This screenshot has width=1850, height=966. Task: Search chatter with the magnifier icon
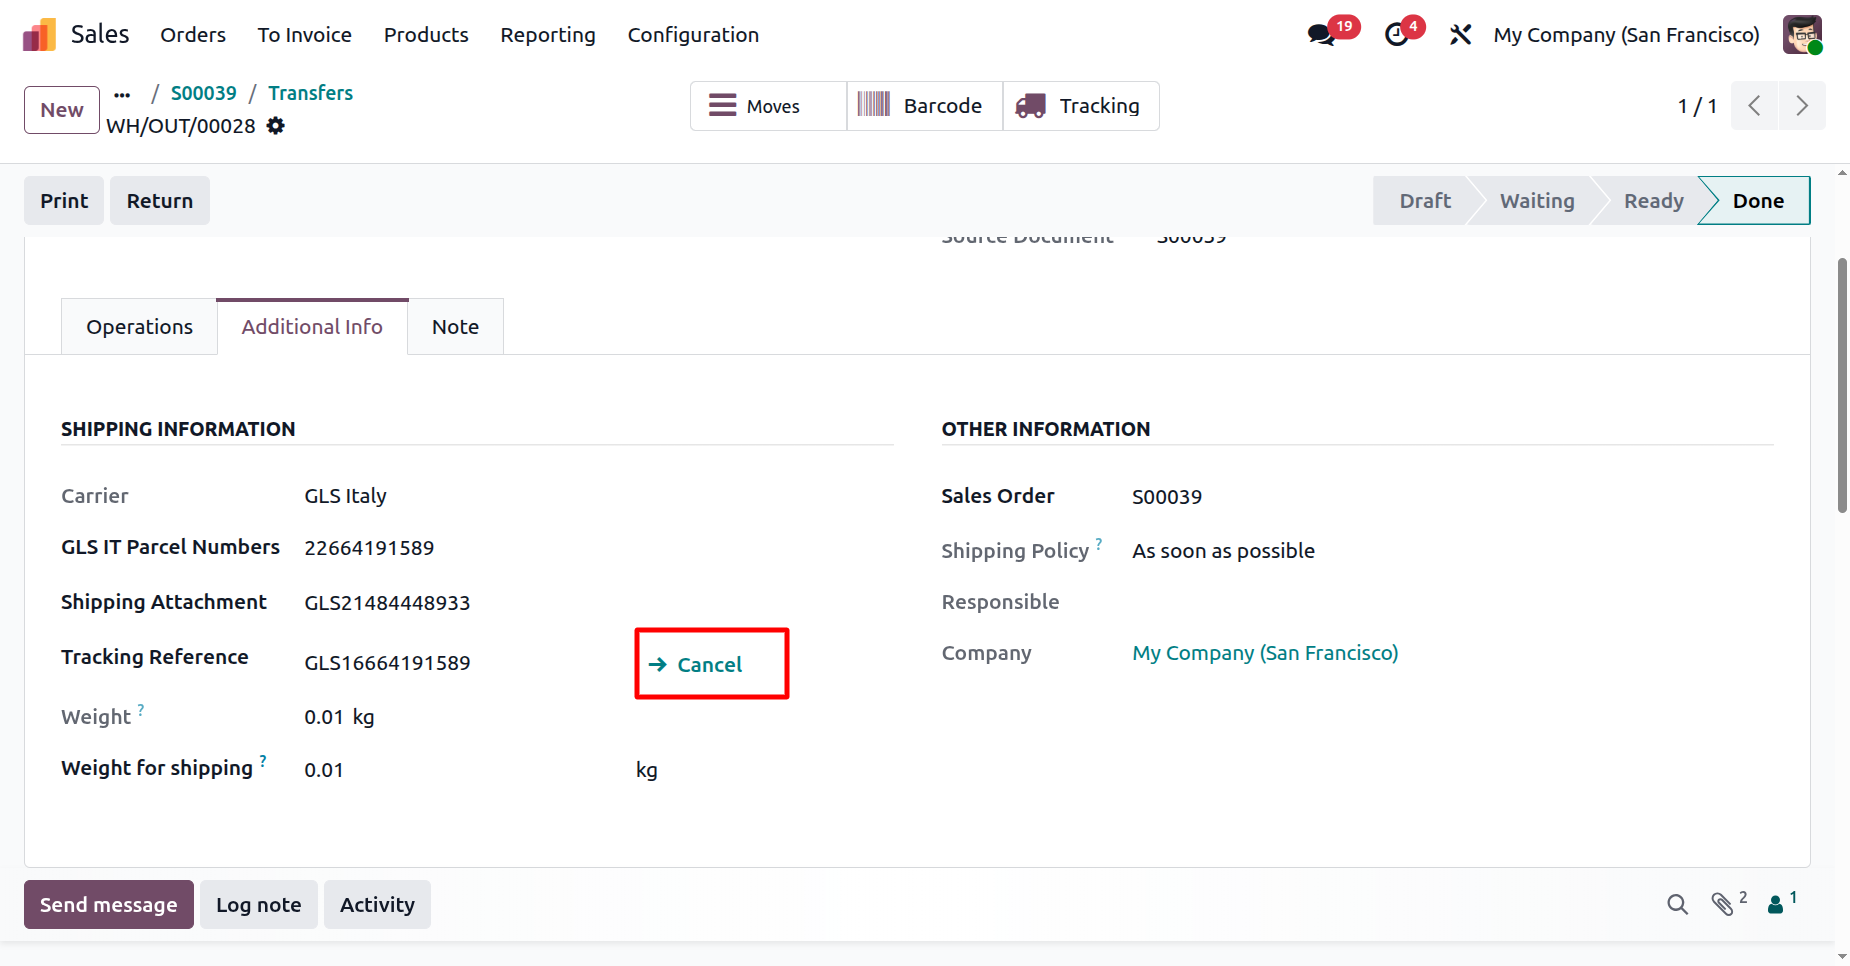coord(1677,905)
